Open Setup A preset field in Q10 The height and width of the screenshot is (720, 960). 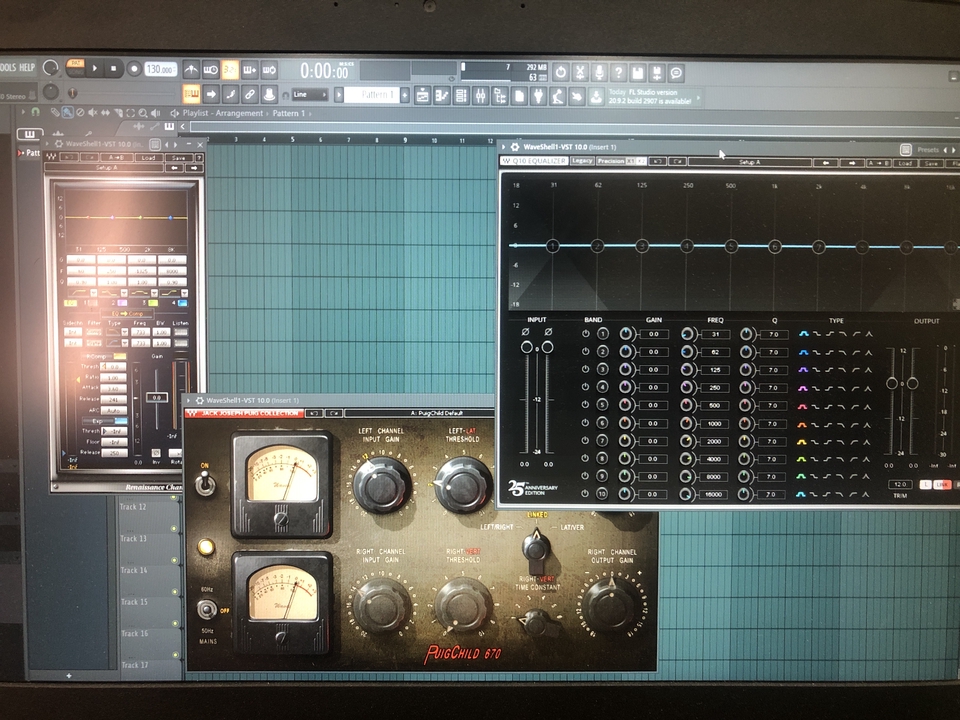(x=750, y=162)
